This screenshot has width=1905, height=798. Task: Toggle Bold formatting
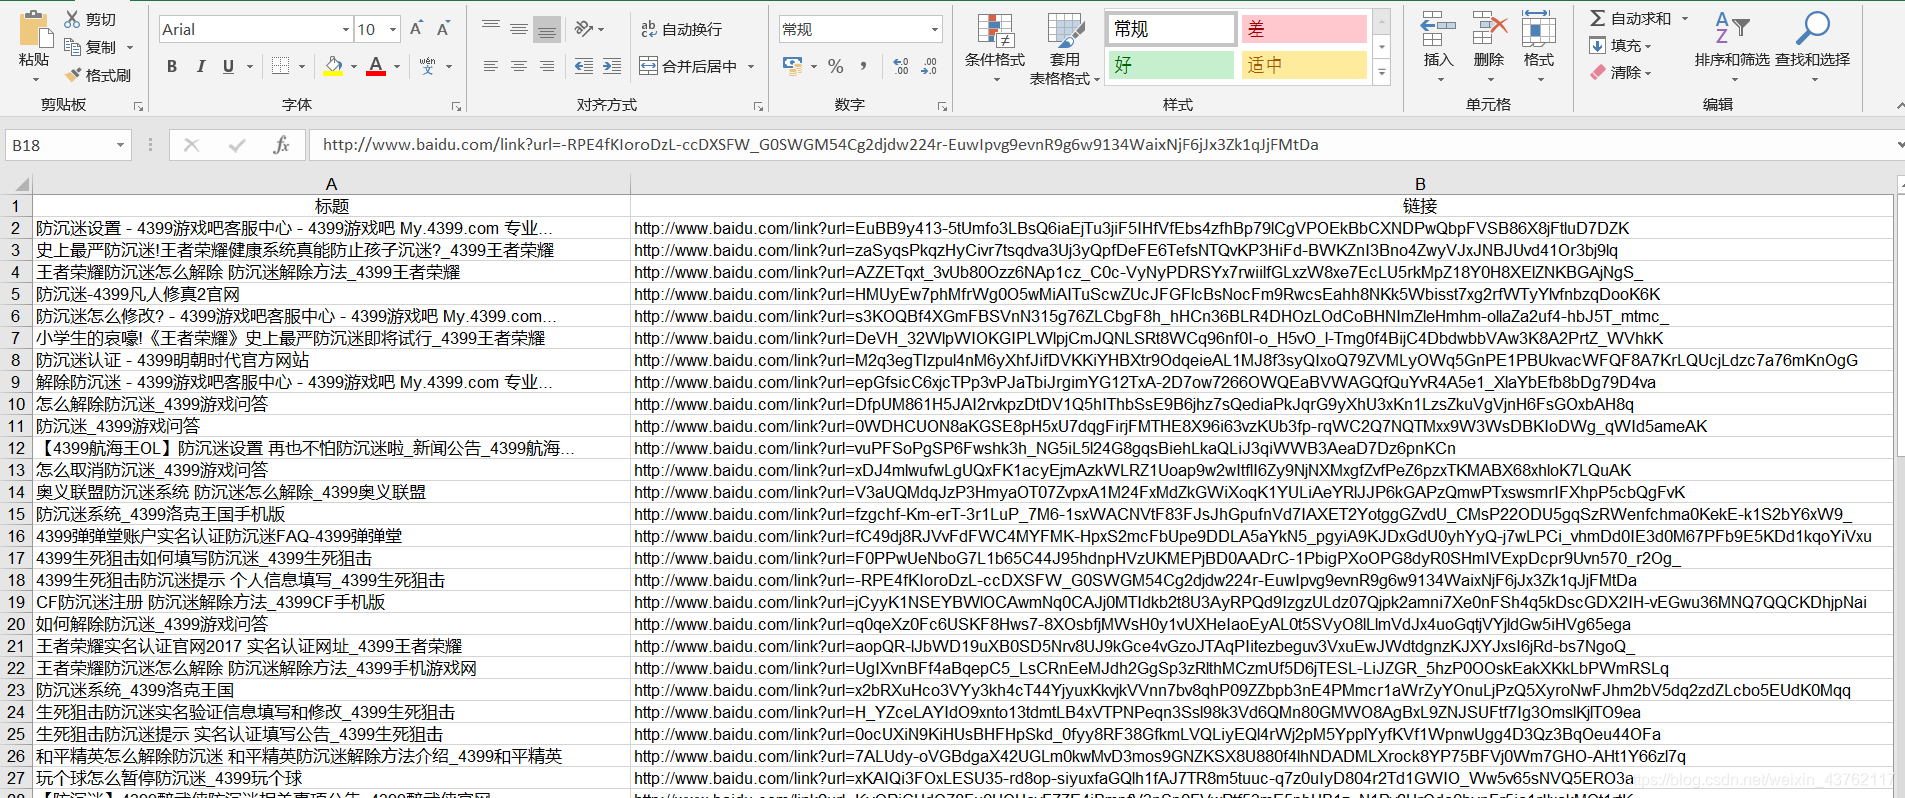point(172,66)
